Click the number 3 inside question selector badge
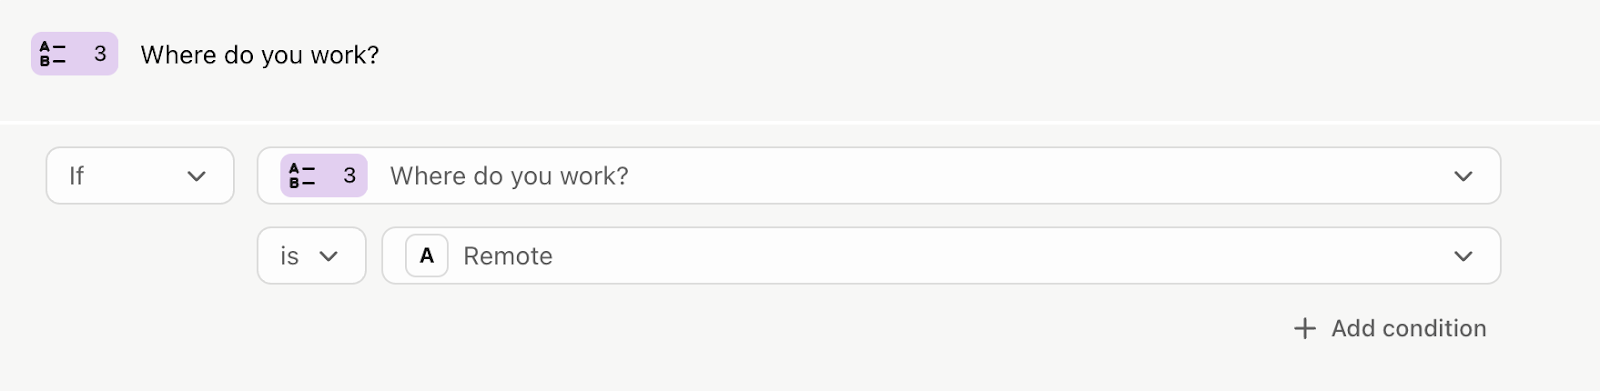The height and width of the screenshot is (391, 1600). [349, 176]
